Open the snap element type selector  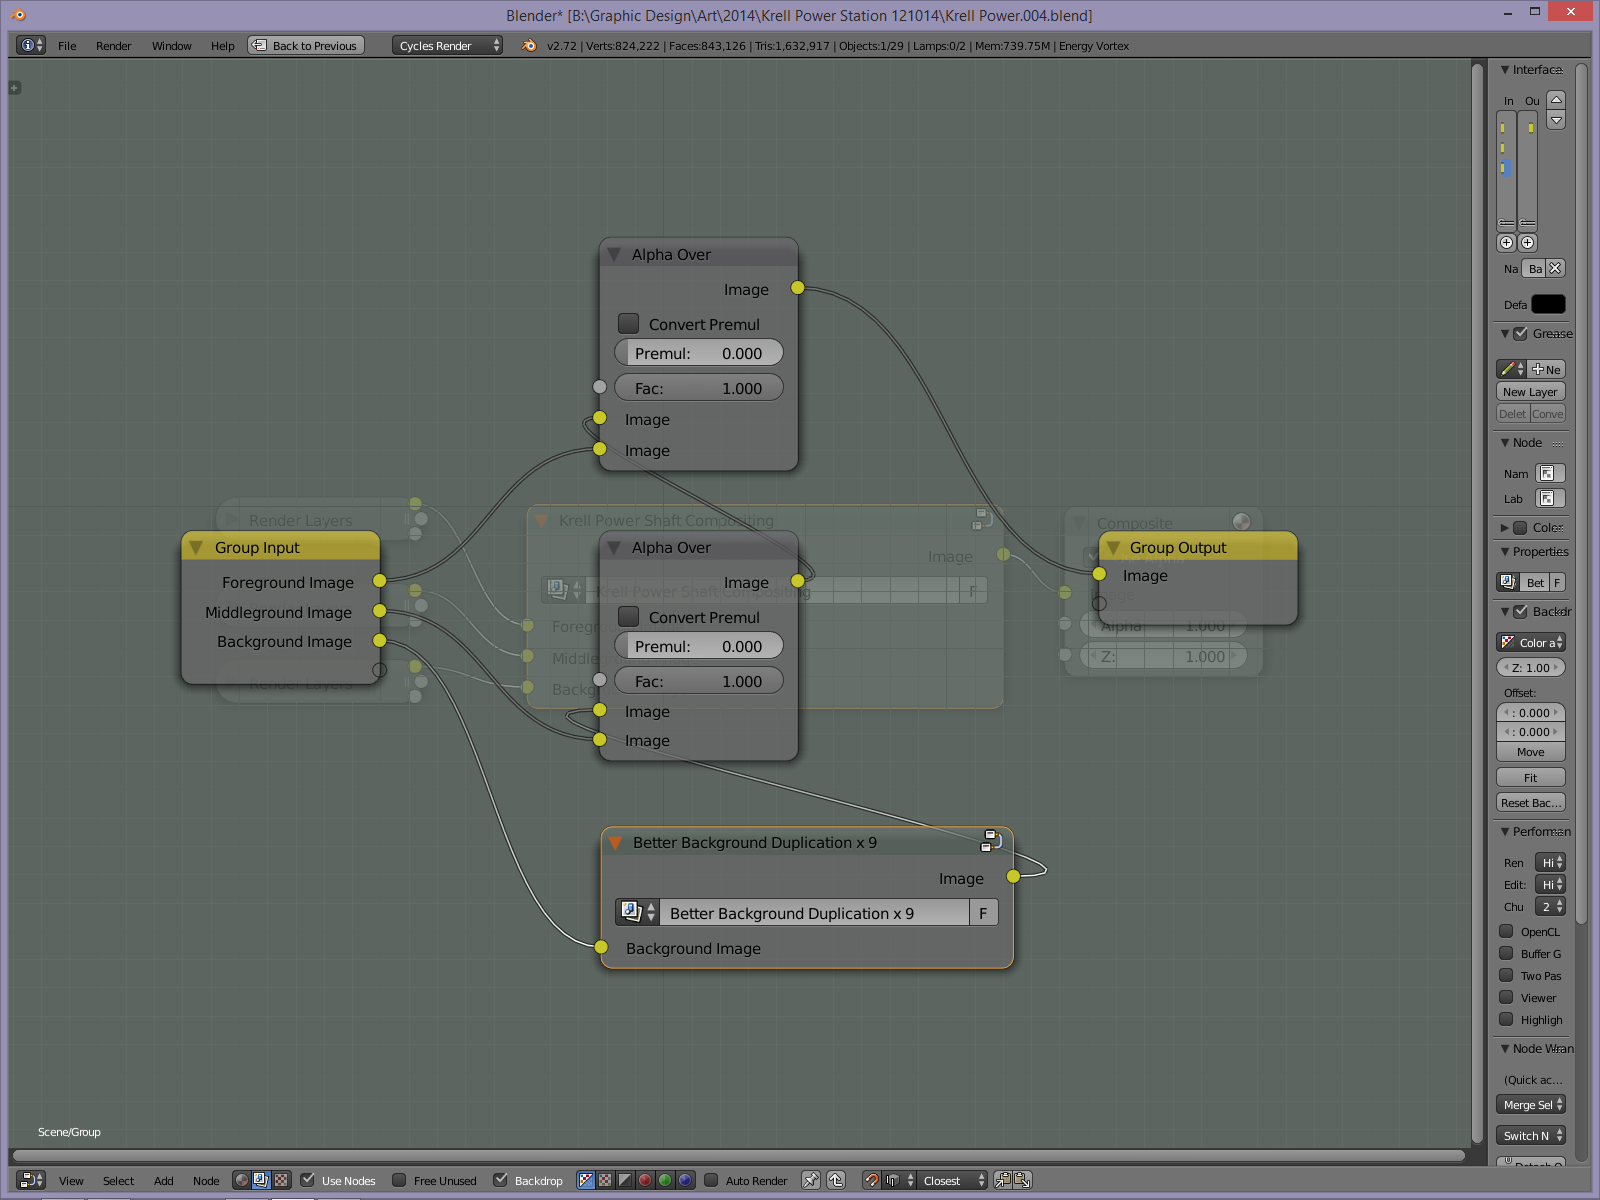pyautogui.click(x=899, y=1180)
